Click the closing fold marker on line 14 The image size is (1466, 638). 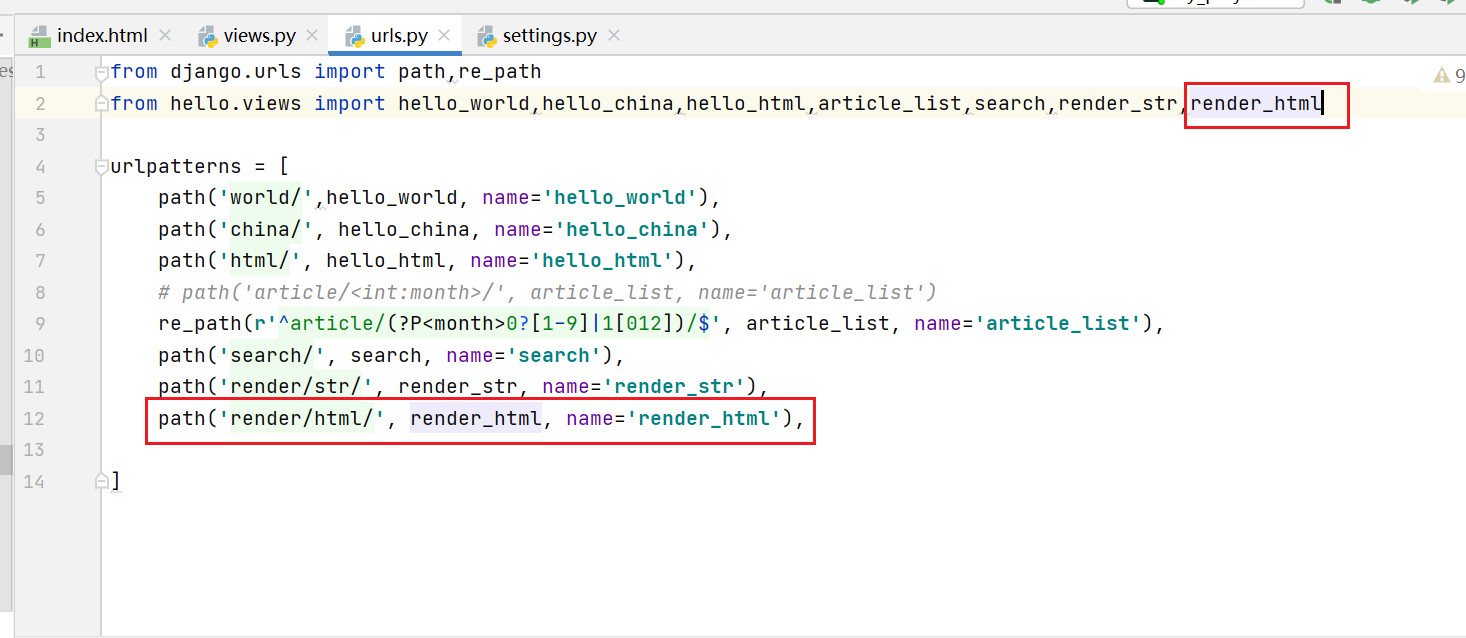pos(101,482)
